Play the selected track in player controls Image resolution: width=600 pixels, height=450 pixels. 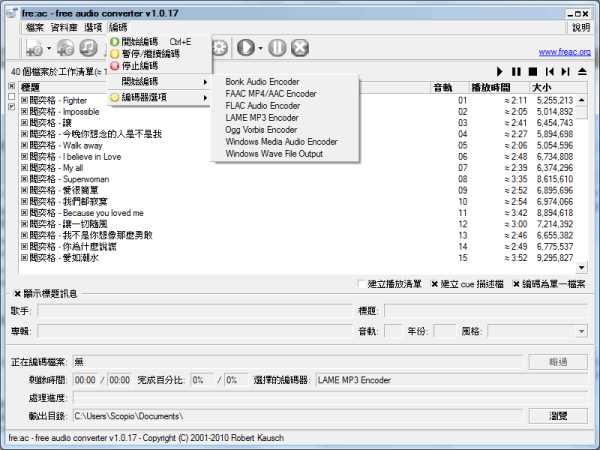[499, 72]
